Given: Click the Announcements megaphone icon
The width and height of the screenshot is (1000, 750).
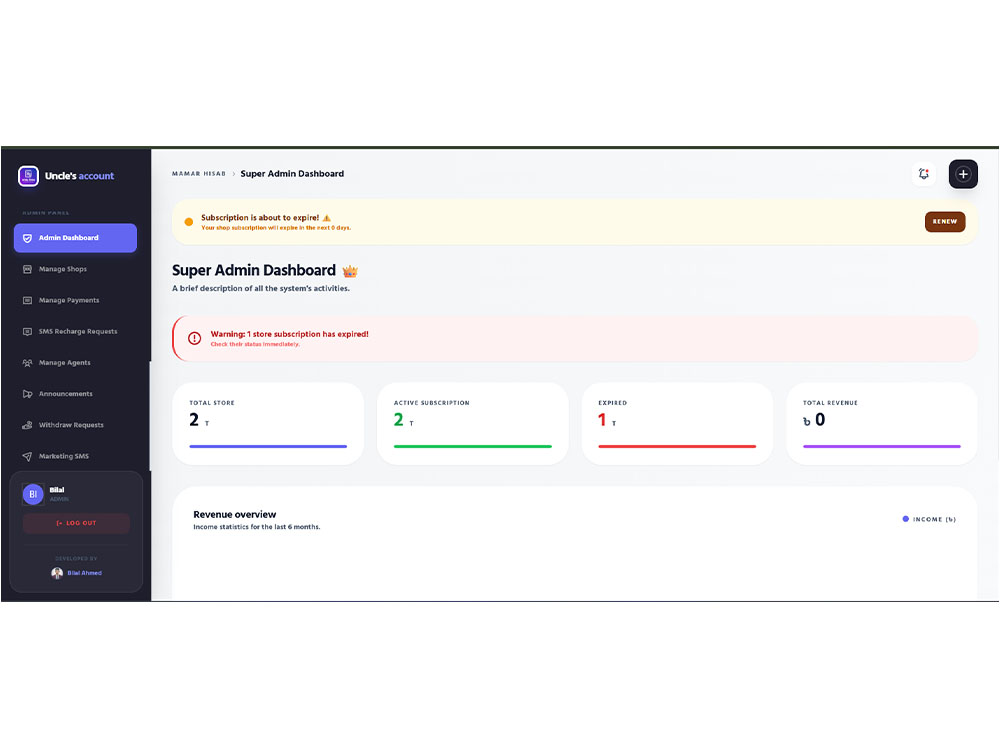Looking at the screenshot, I should 27,394.
